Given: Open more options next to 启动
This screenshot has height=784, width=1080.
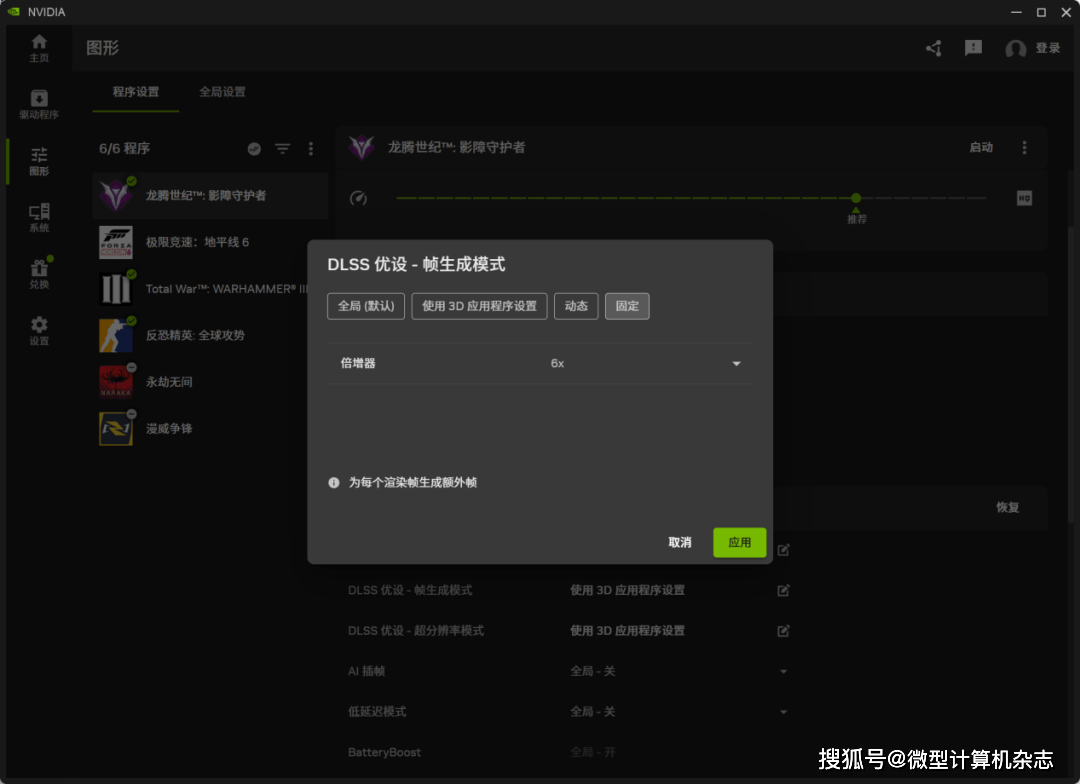Looking at the screenshot, I should (x=1024, y=147).
